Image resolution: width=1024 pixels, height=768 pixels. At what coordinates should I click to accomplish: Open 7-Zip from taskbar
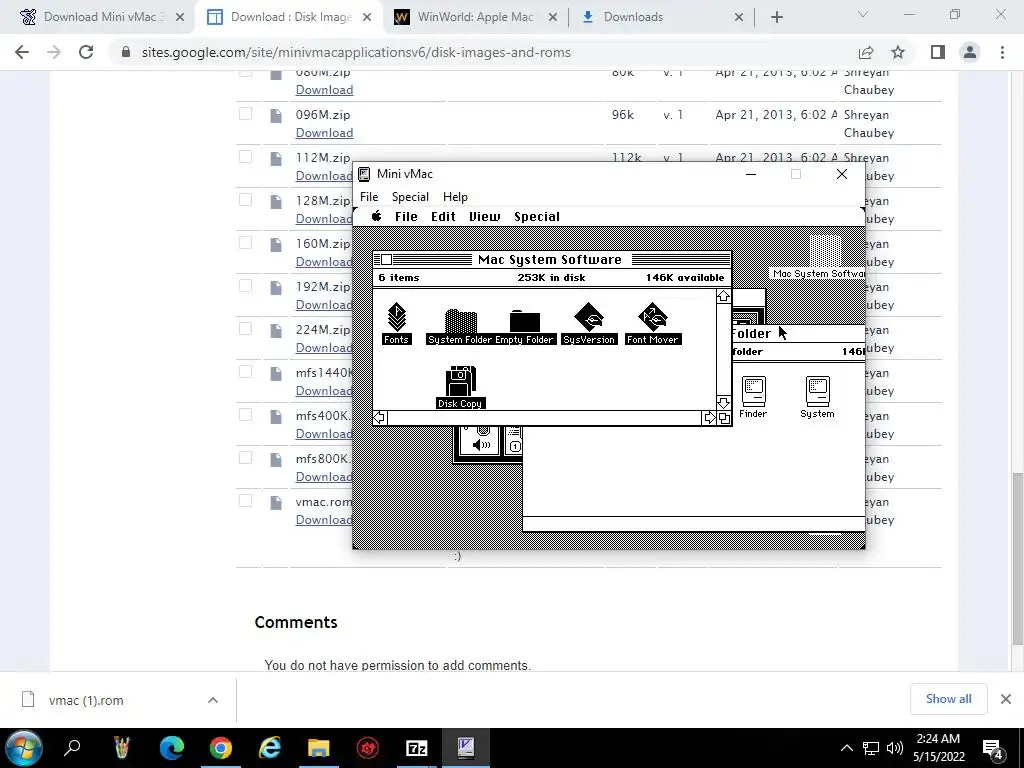point(416,748)
